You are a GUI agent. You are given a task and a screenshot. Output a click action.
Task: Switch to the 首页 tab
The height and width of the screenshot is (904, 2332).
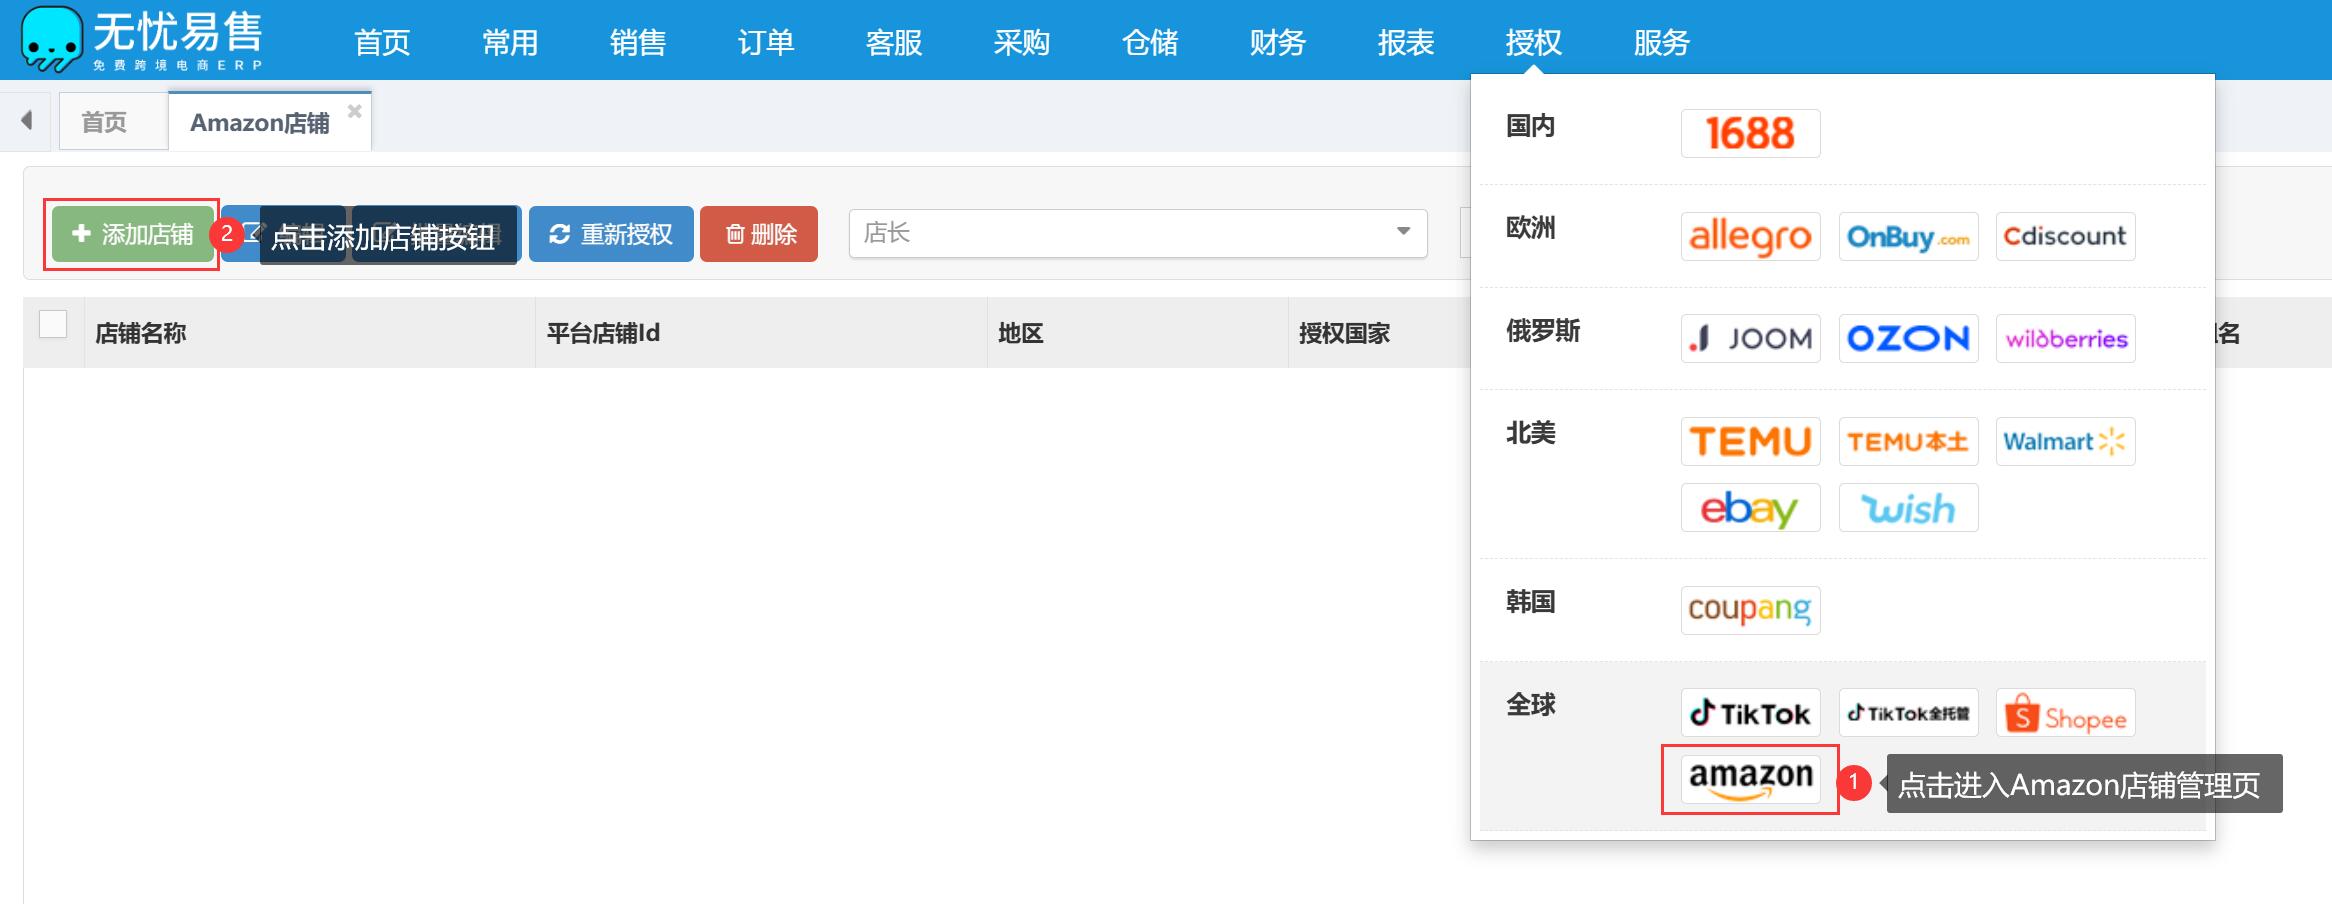click(104, 122)
